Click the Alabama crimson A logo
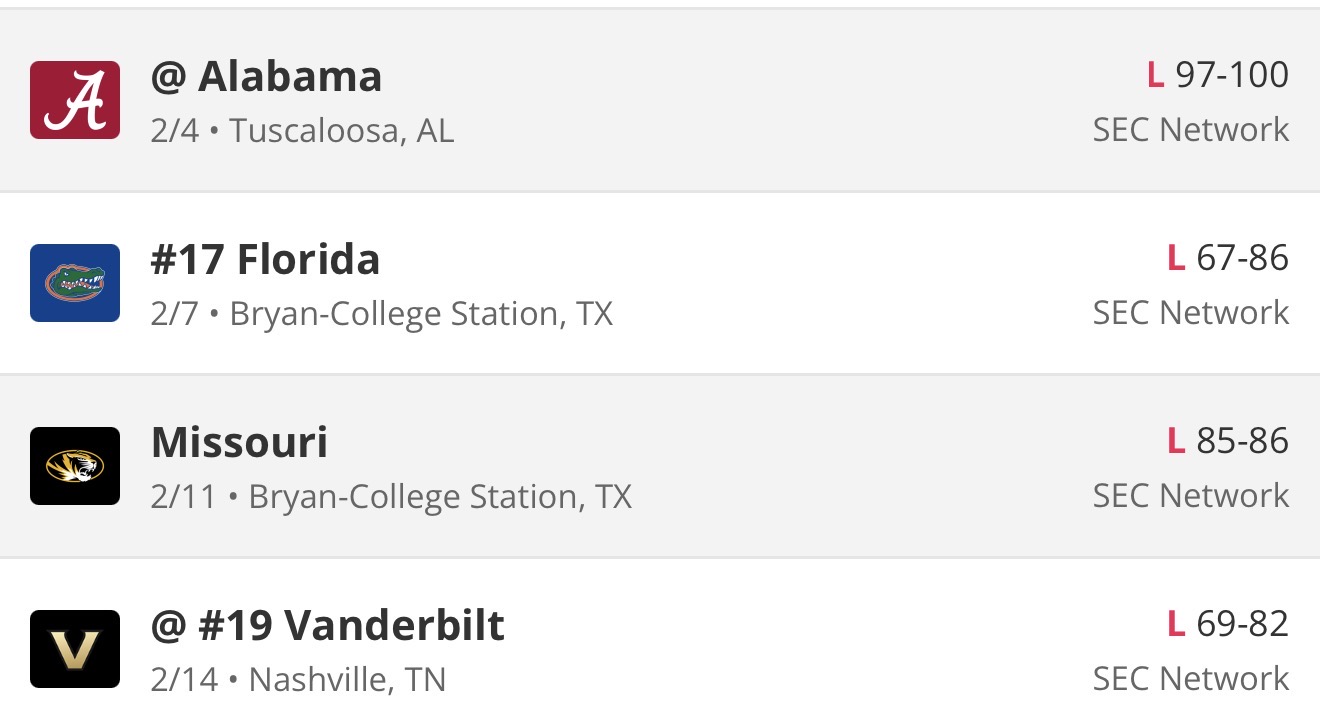 click(75, 100)
